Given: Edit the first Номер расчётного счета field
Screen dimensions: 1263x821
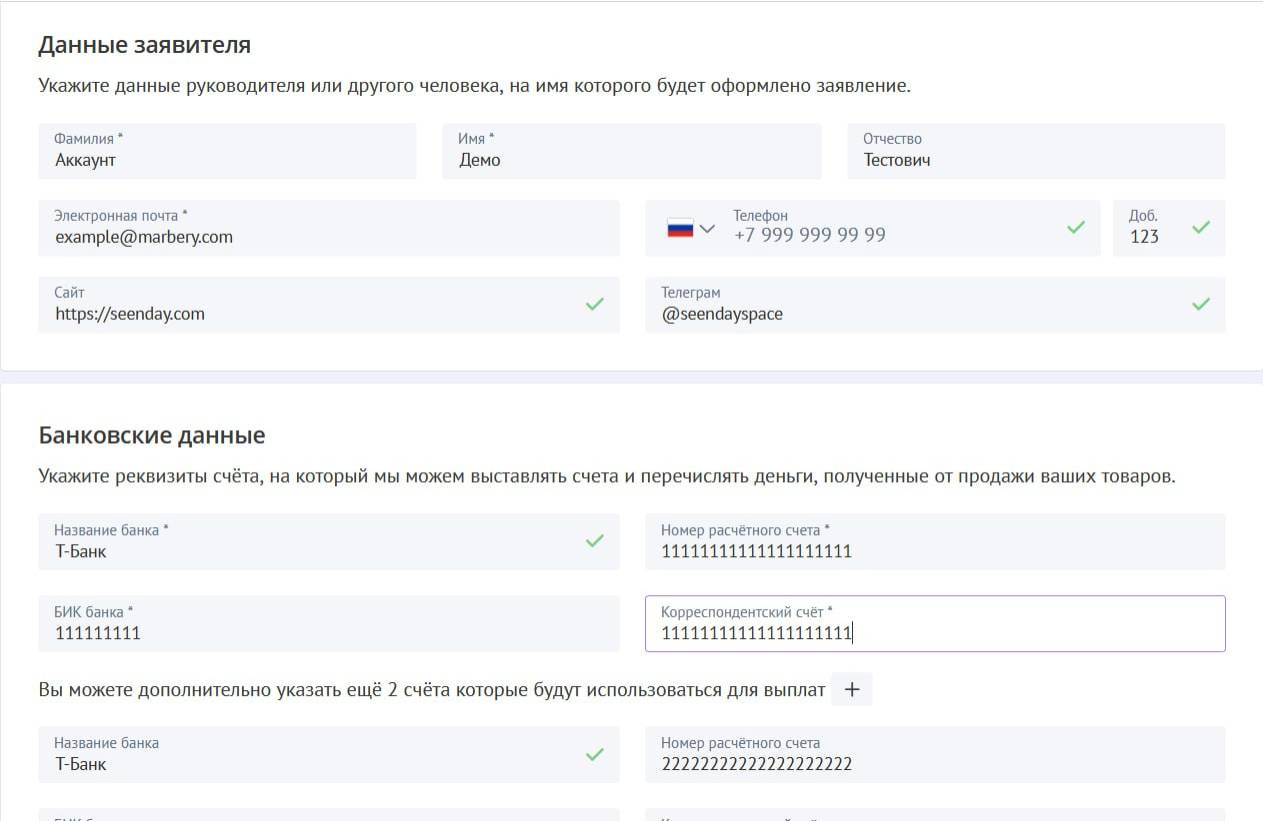Looking at the screenshot, I should [x=935, y=551].
